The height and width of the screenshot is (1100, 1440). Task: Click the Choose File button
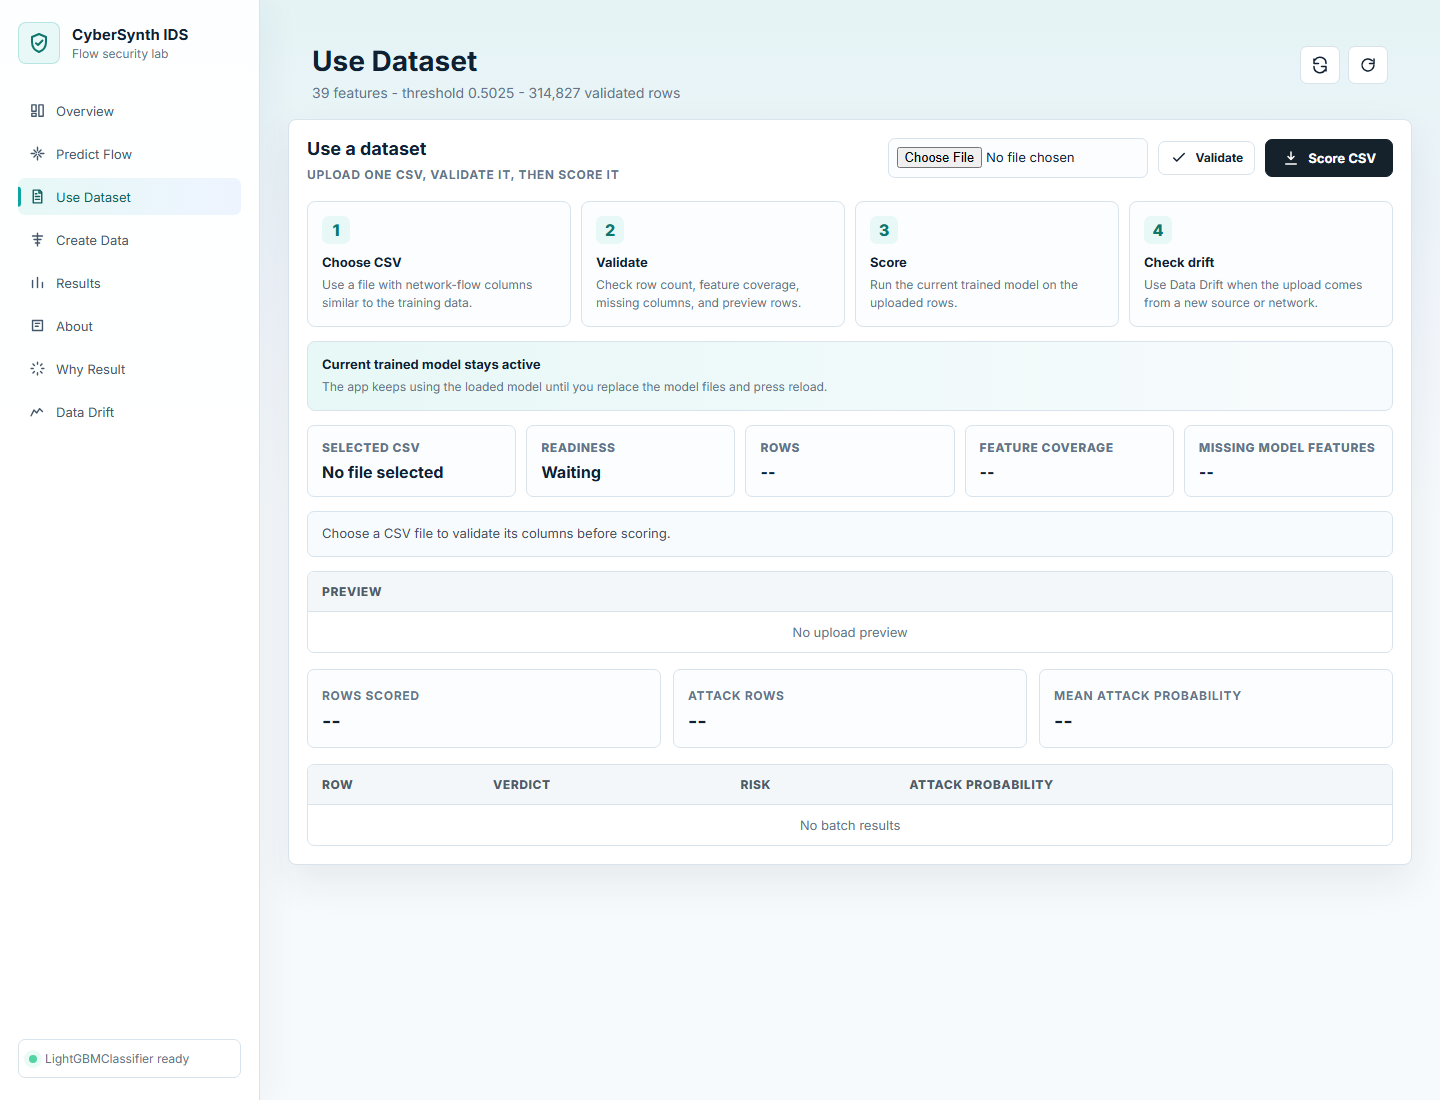tap(939, 158)
